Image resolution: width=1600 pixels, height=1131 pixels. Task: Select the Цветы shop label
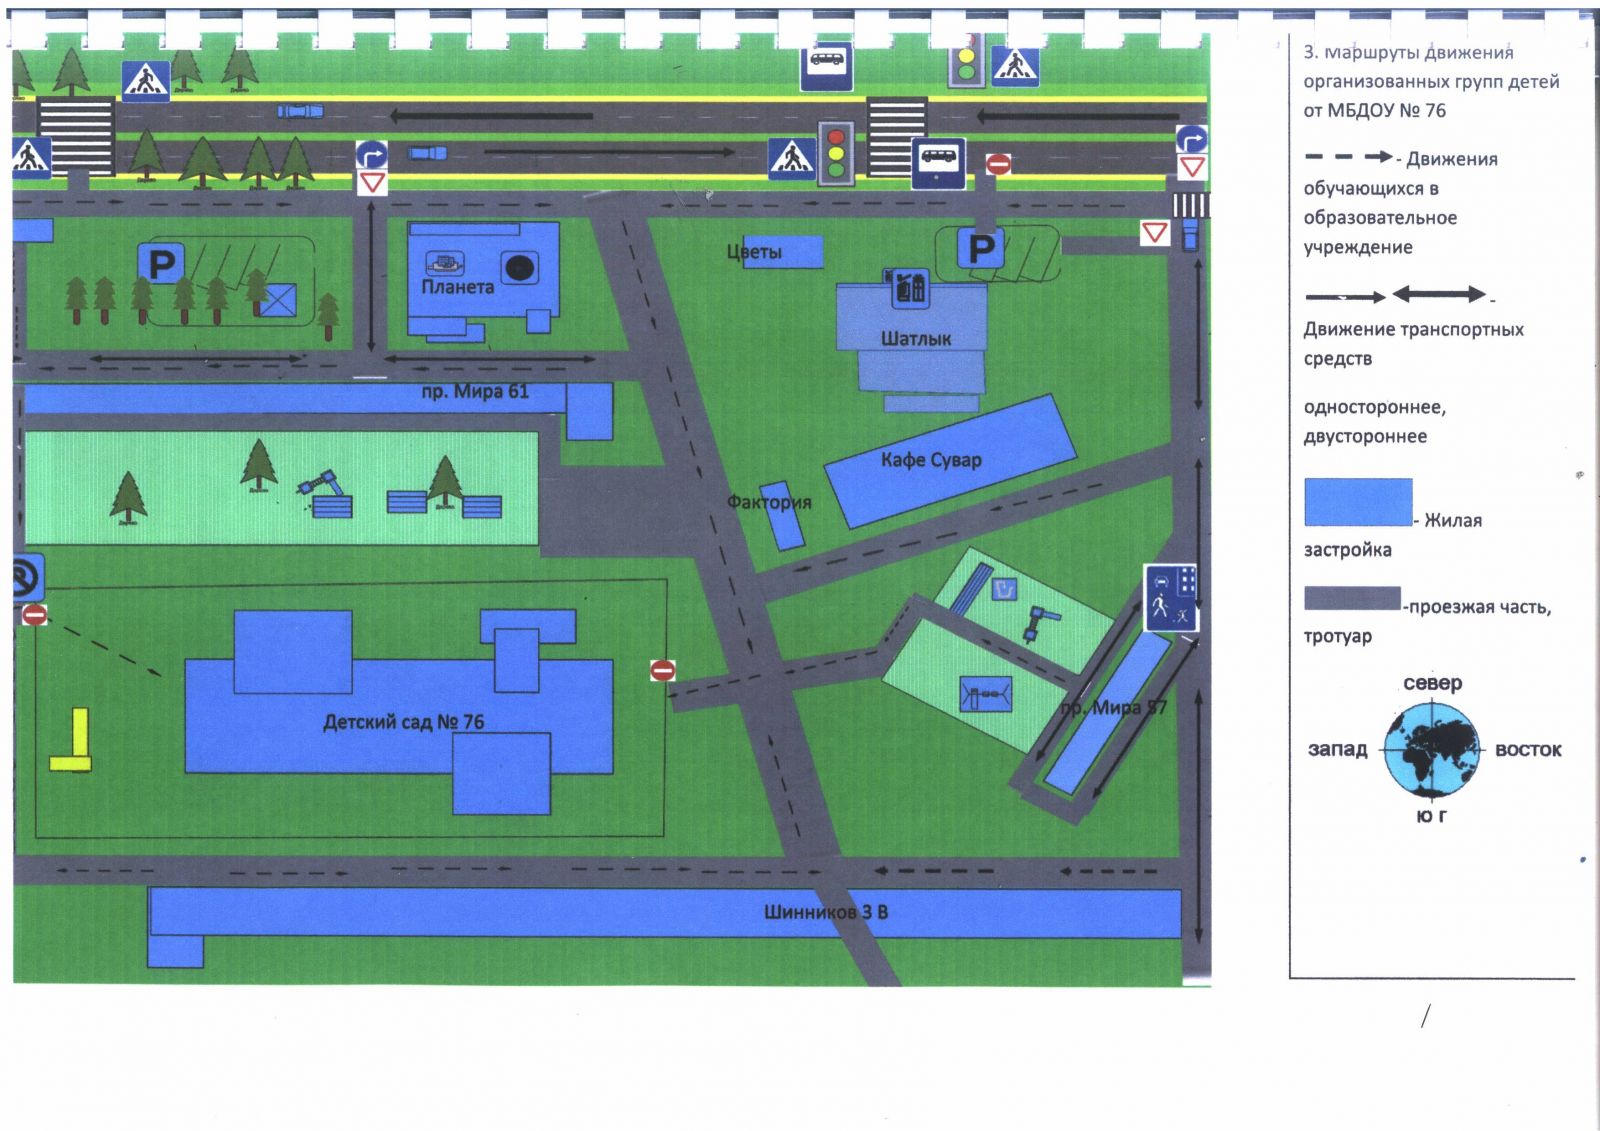coord(755,252)
